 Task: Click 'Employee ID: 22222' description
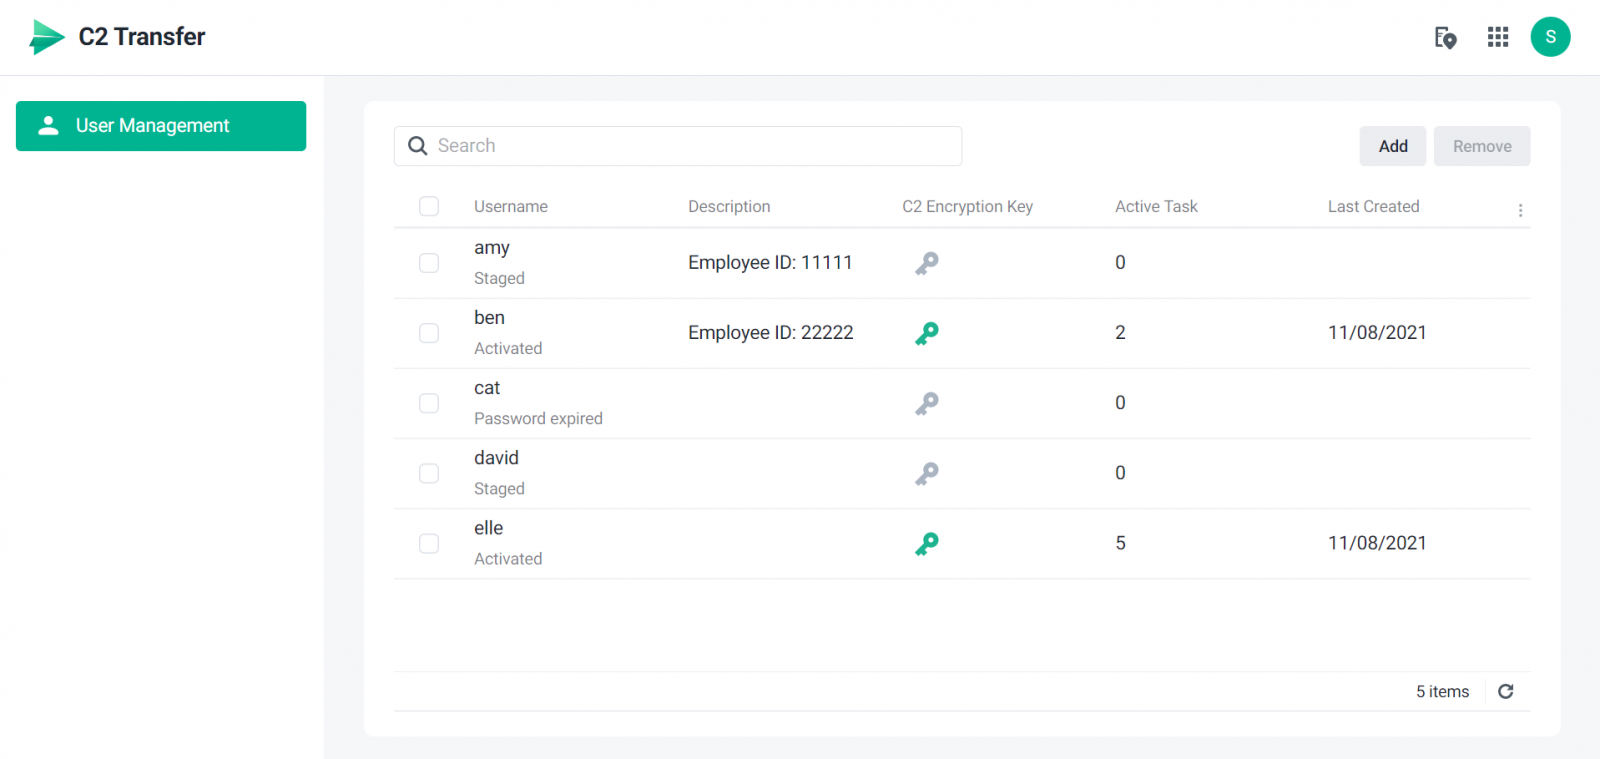(770, 333)
